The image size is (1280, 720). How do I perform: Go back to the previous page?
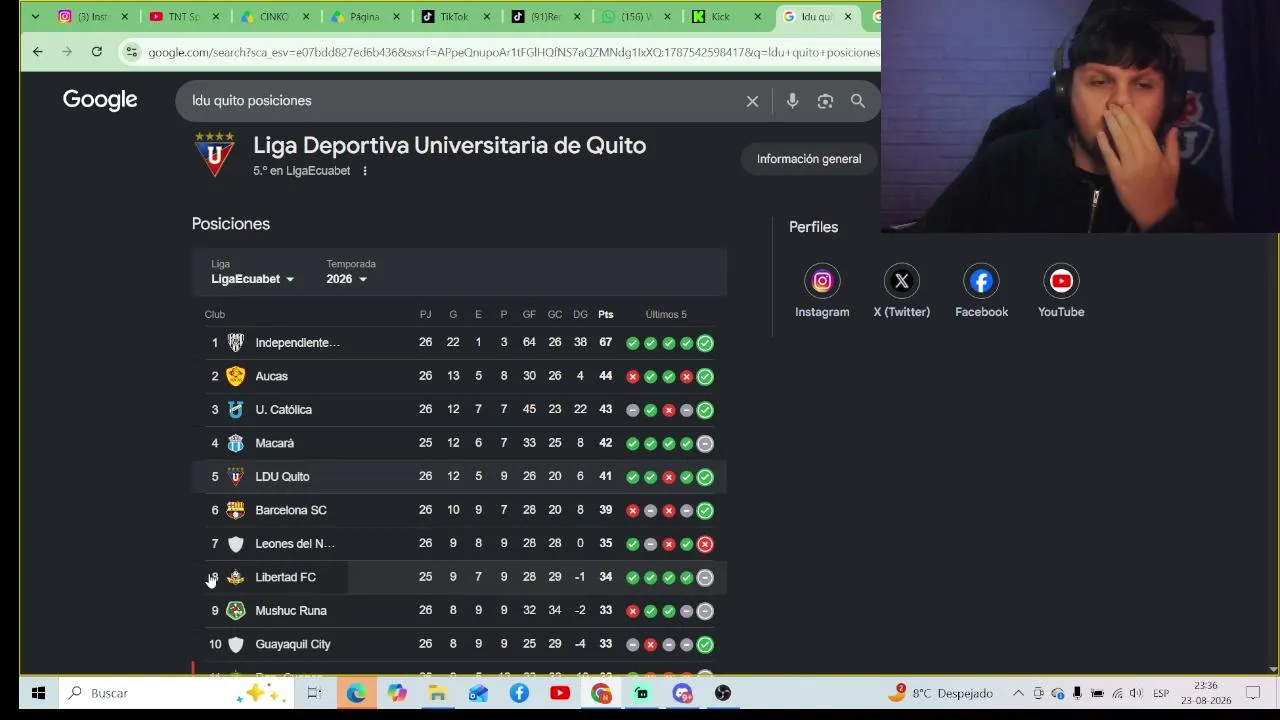coord(38,52)
